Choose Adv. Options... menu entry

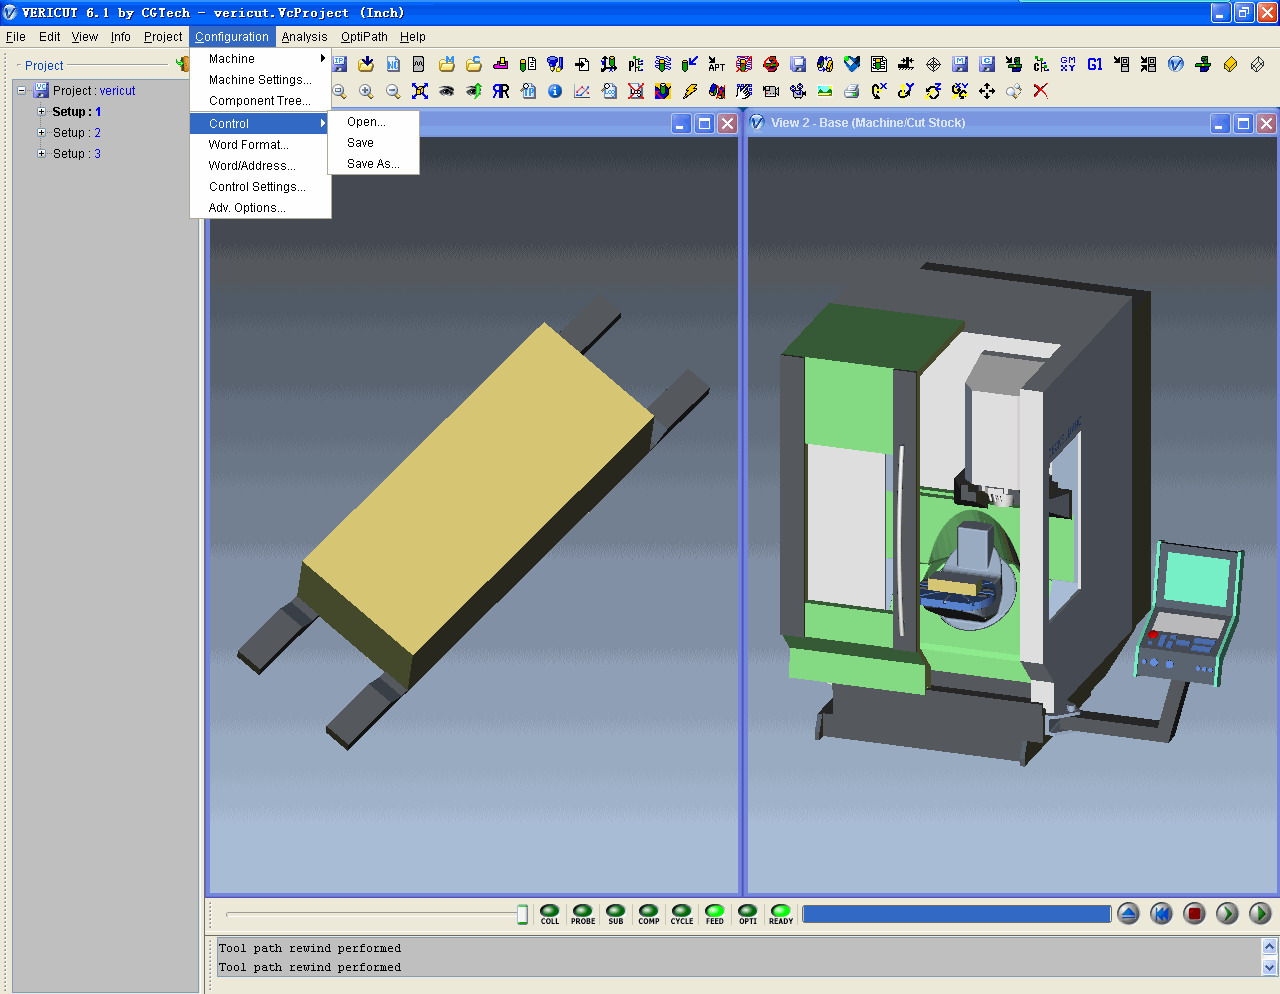coord(260,208)
